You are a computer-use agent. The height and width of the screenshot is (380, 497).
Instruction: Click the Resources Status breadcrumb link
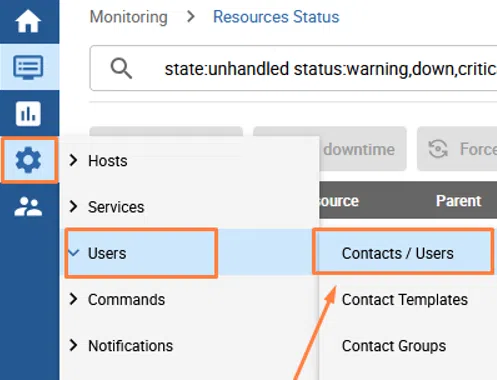tap(276, 17)
